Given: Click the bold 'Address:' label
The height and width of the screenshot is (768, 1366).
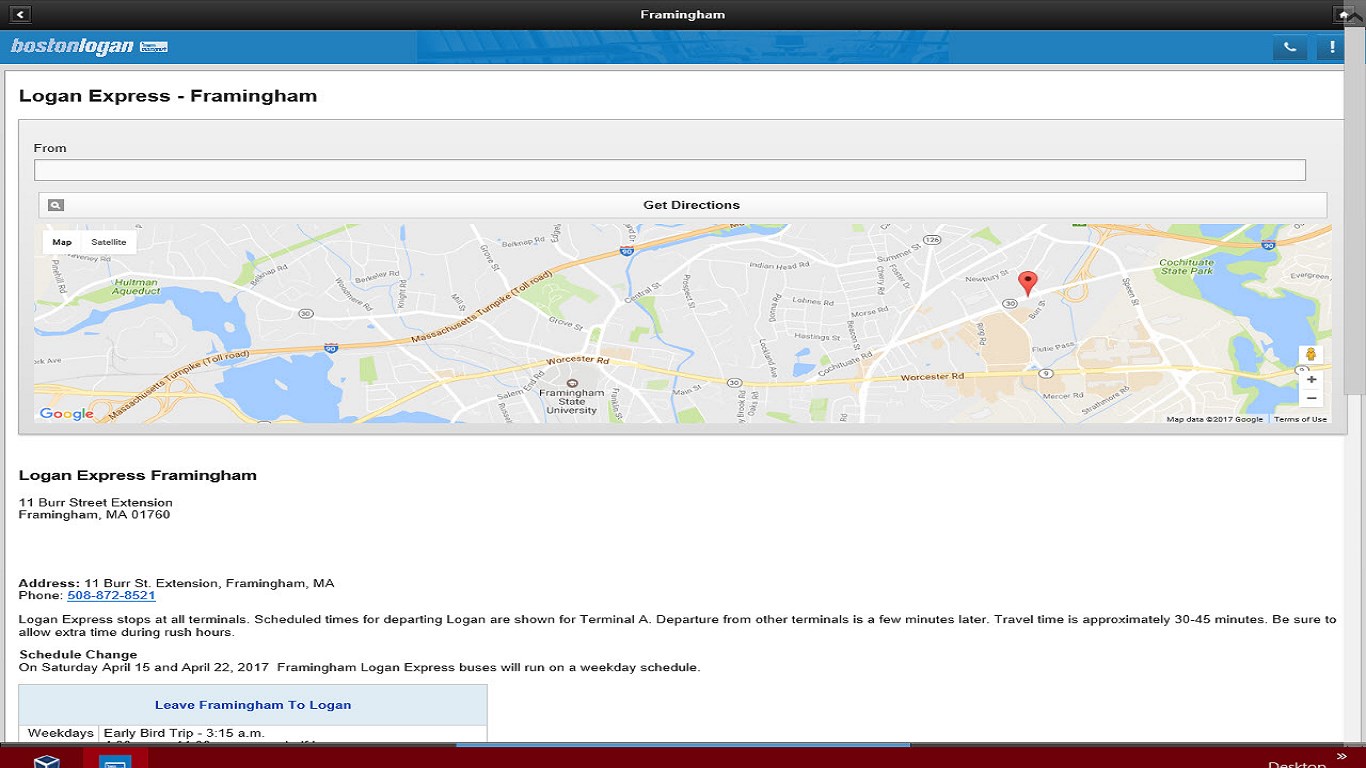Looking at the screenshot, I should click(x=49, y=583).
